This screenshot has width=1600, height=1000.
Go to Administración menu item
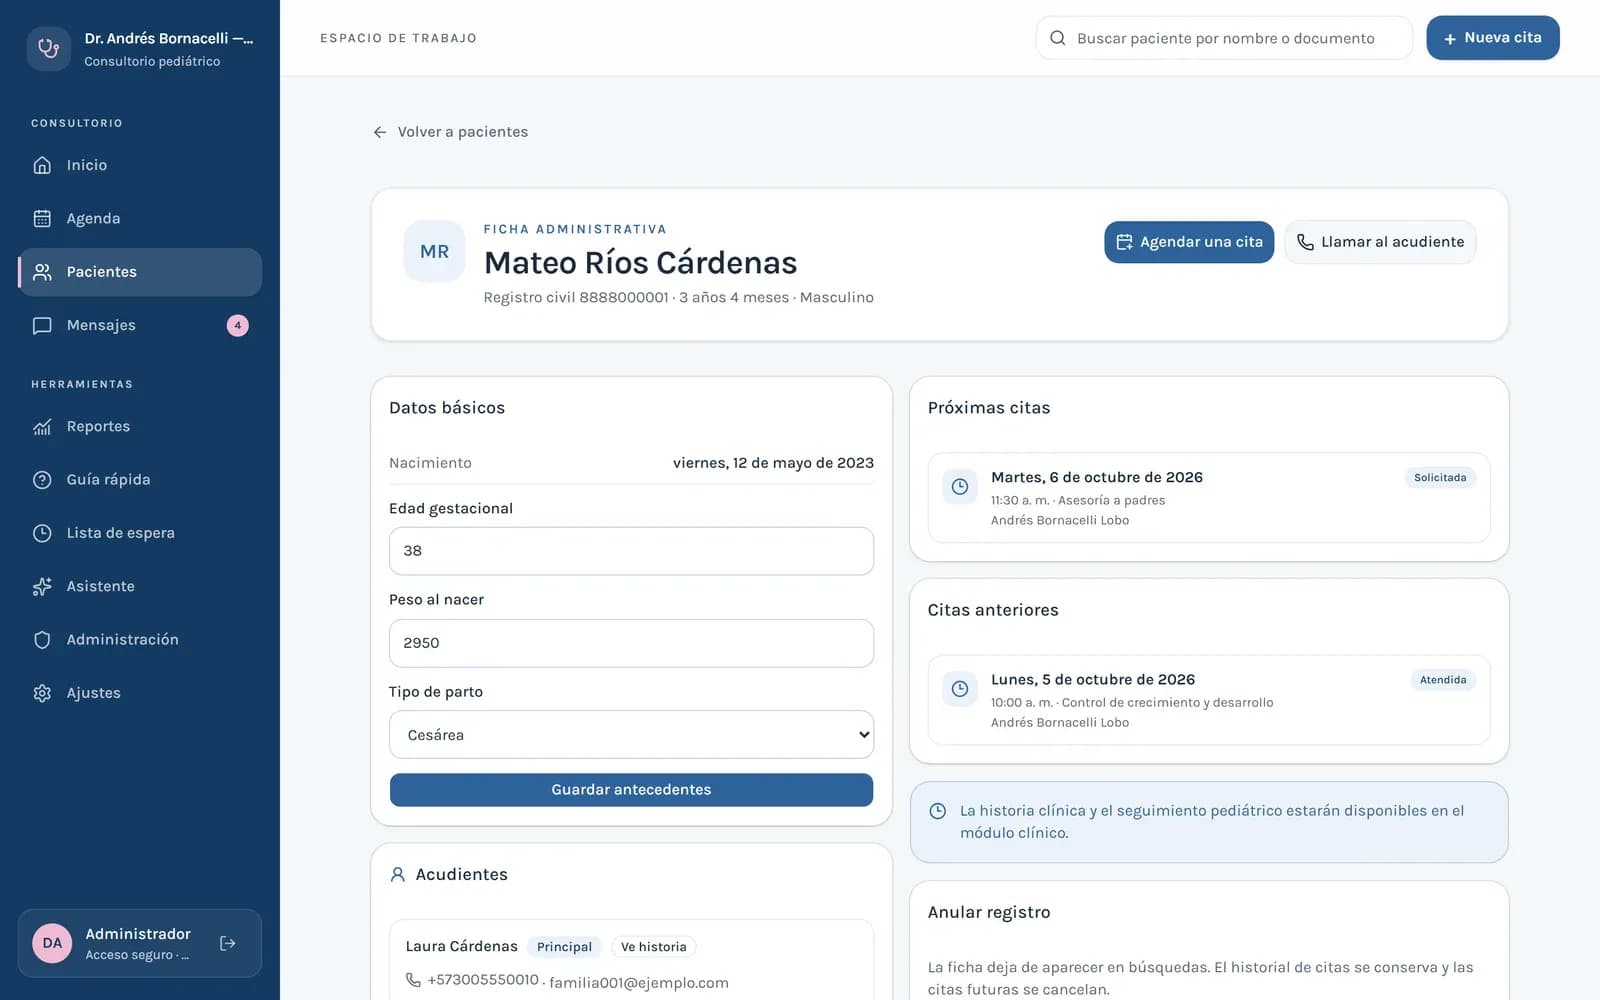[x=140, y=640]
